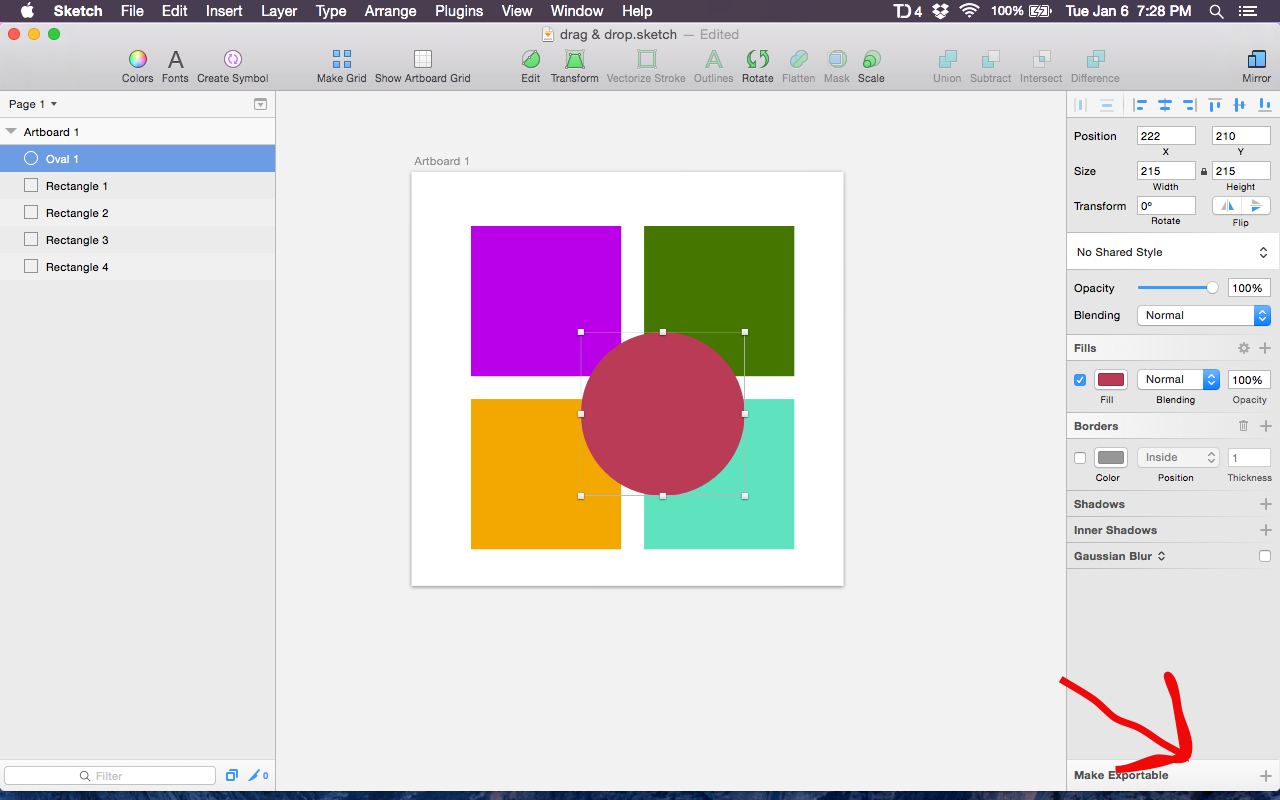Viewport: 1280px width, 800px height.
Task: Flip the layer horizontally
Action: tap(1227, 205)
